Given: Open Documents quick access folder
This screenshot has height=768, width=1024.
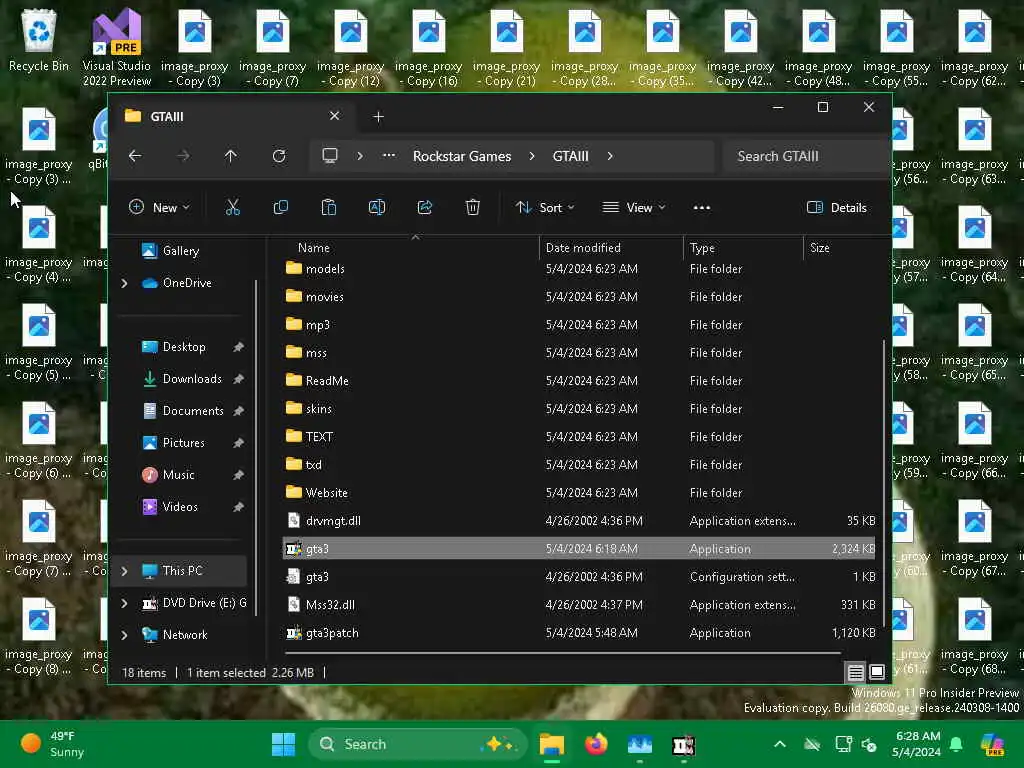Looking at the screenshot, I should [193, 411].
